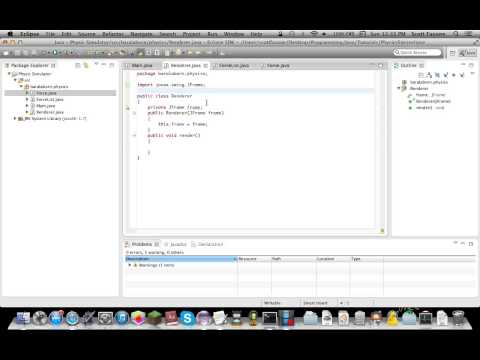Maximize the editor area

click(380, 65)
